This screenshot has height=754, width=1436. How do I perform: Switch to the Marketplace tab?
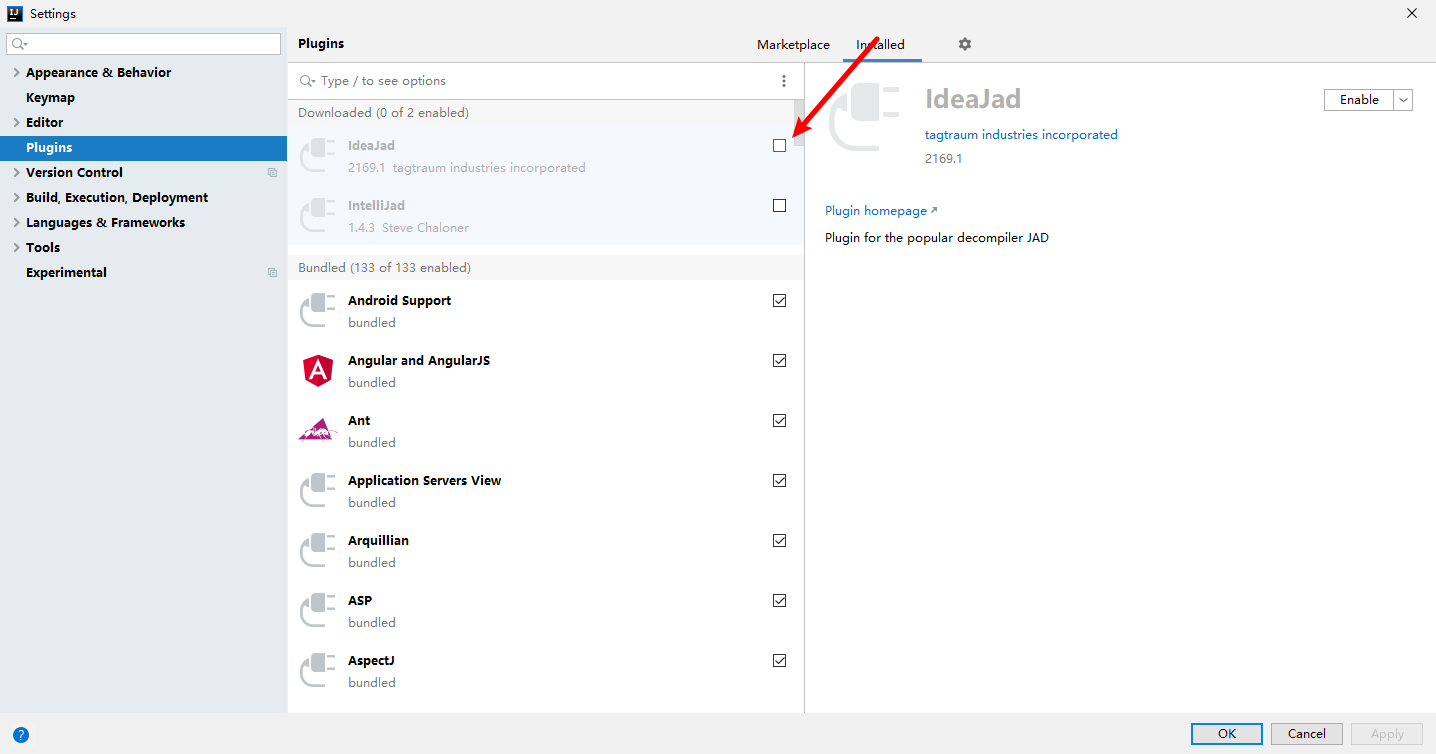(793, 45)
